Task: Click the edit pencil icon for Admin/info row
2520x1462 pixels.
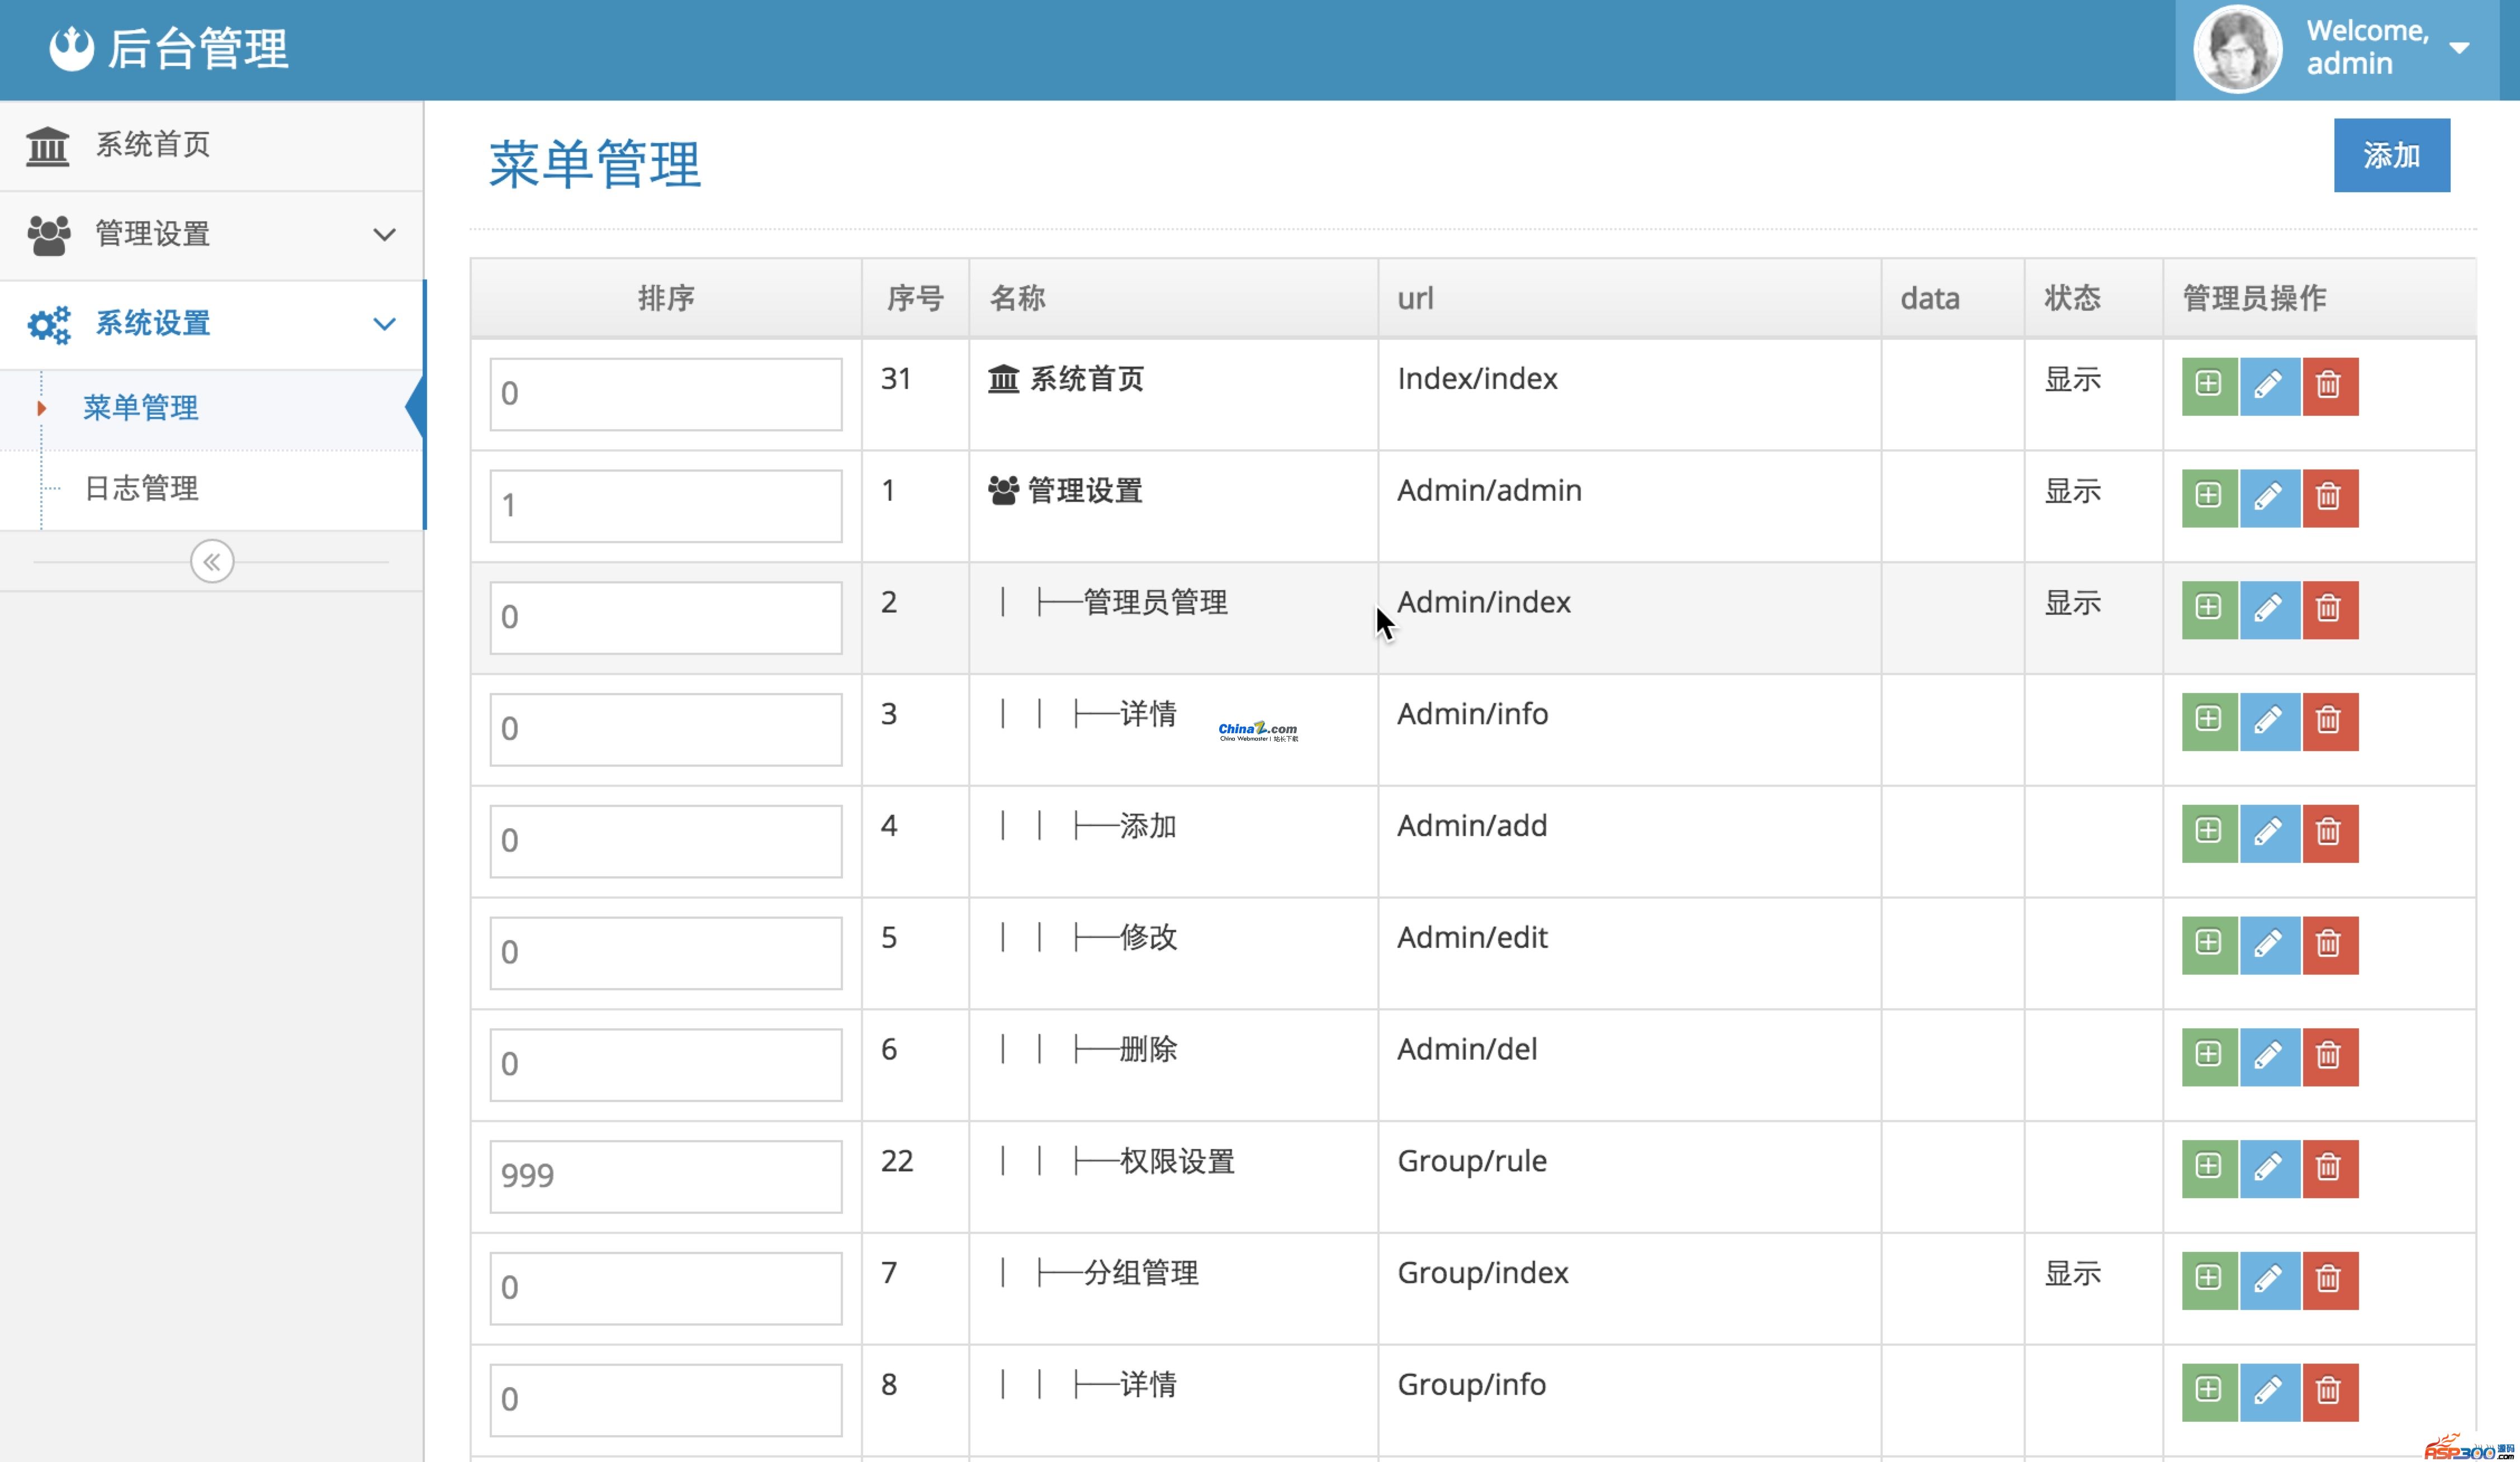Action: click(x=2269, y=721)
